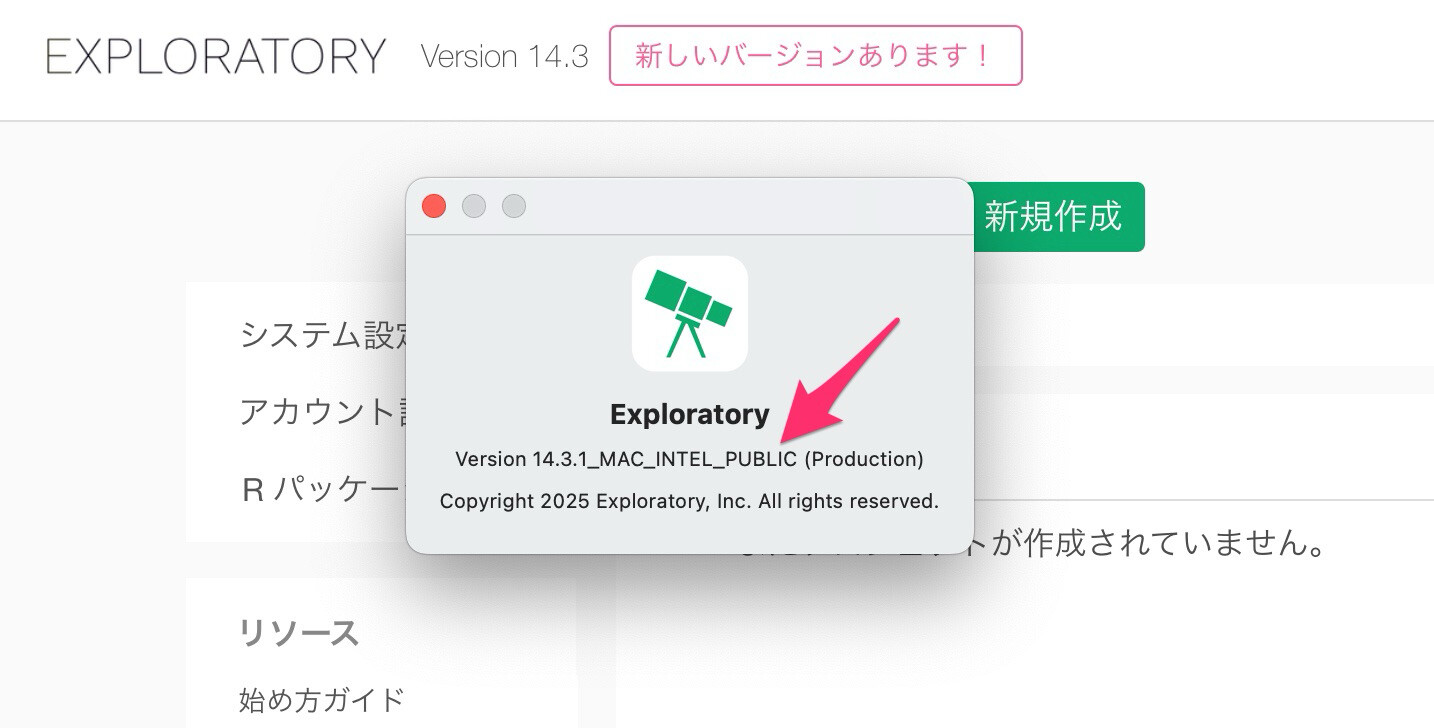Click the EXPLORATORY logo in the header
The height and width of the screenshot is (728, 1434).
point(216,57)
